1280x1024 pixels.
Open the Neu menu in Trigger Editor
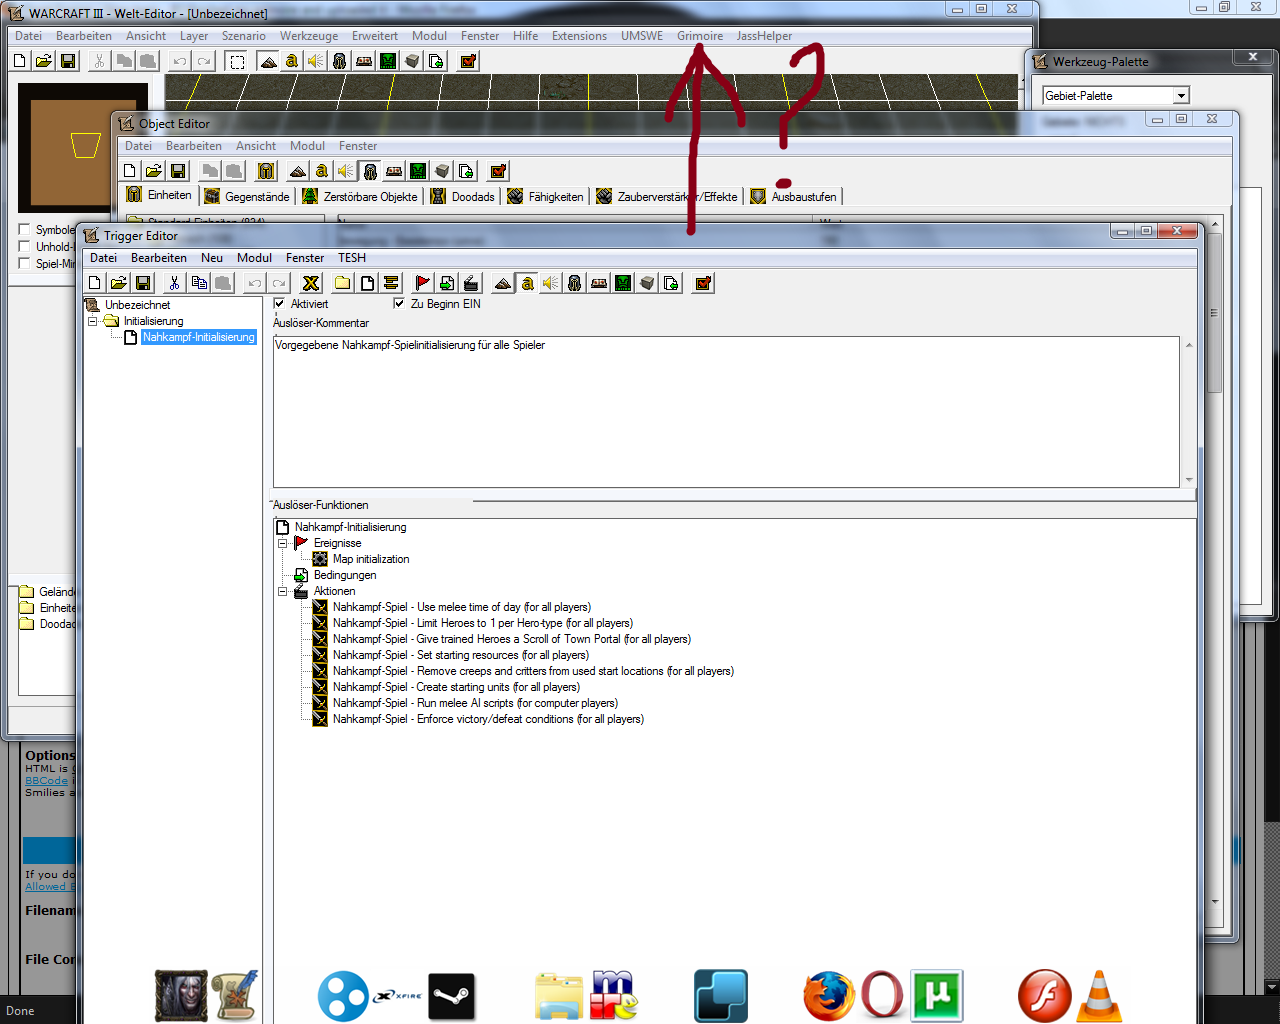point(212,258)
